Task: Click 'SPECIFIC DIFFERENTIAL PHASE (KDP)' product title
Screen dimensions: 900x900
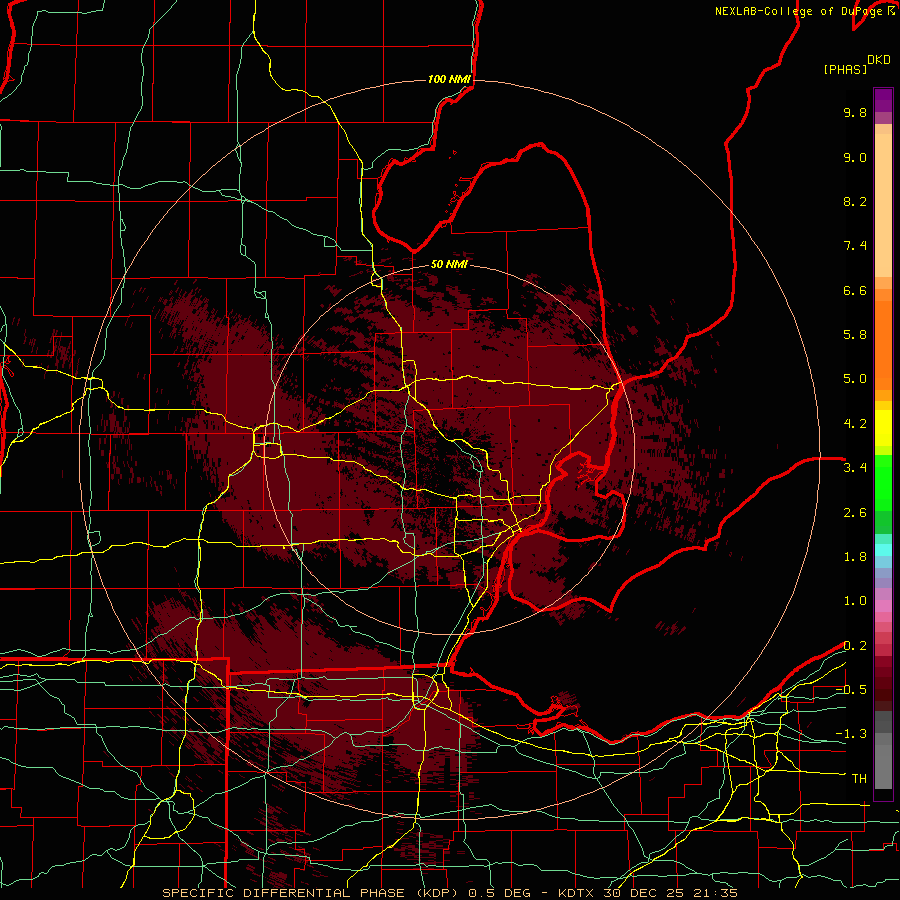Action: [312, 893]
